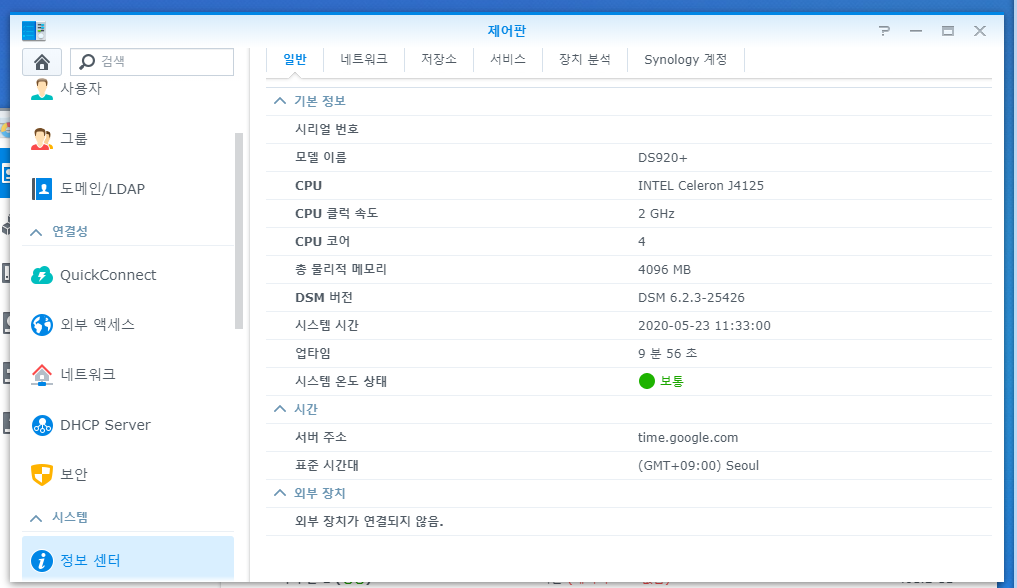
Task: Switch to the 네트워크 tab
Action: click(364, 60)
